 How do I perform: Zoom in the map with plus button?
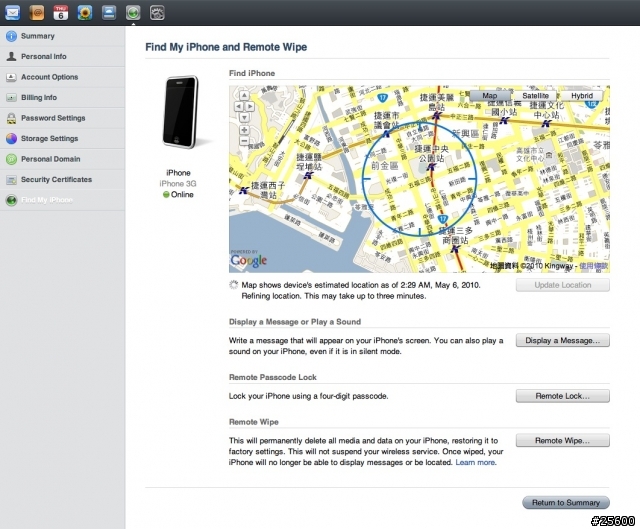click(244, 130)
